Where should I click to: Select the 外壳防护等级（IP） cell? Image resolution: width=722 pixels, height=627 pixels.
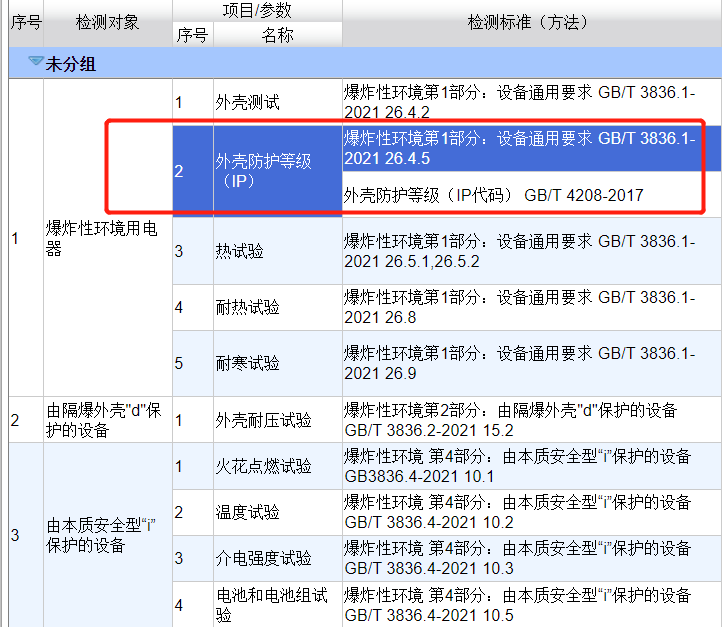tap(278, 171)
